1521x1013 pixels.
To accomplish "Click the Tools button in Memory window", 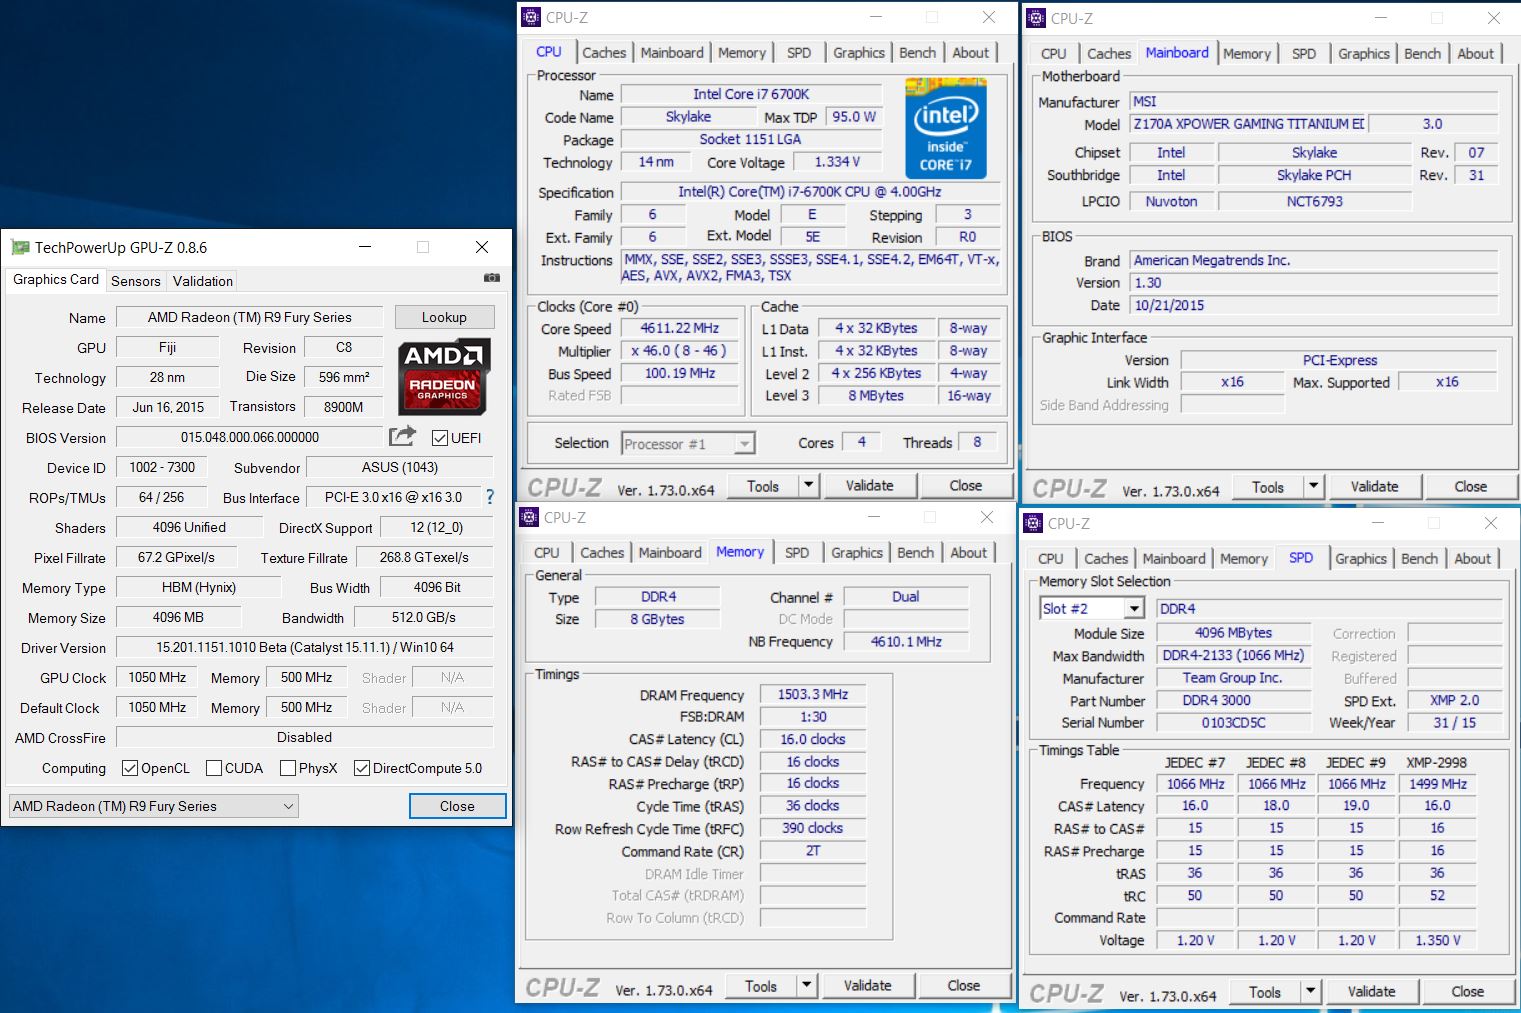I will 761,986.
